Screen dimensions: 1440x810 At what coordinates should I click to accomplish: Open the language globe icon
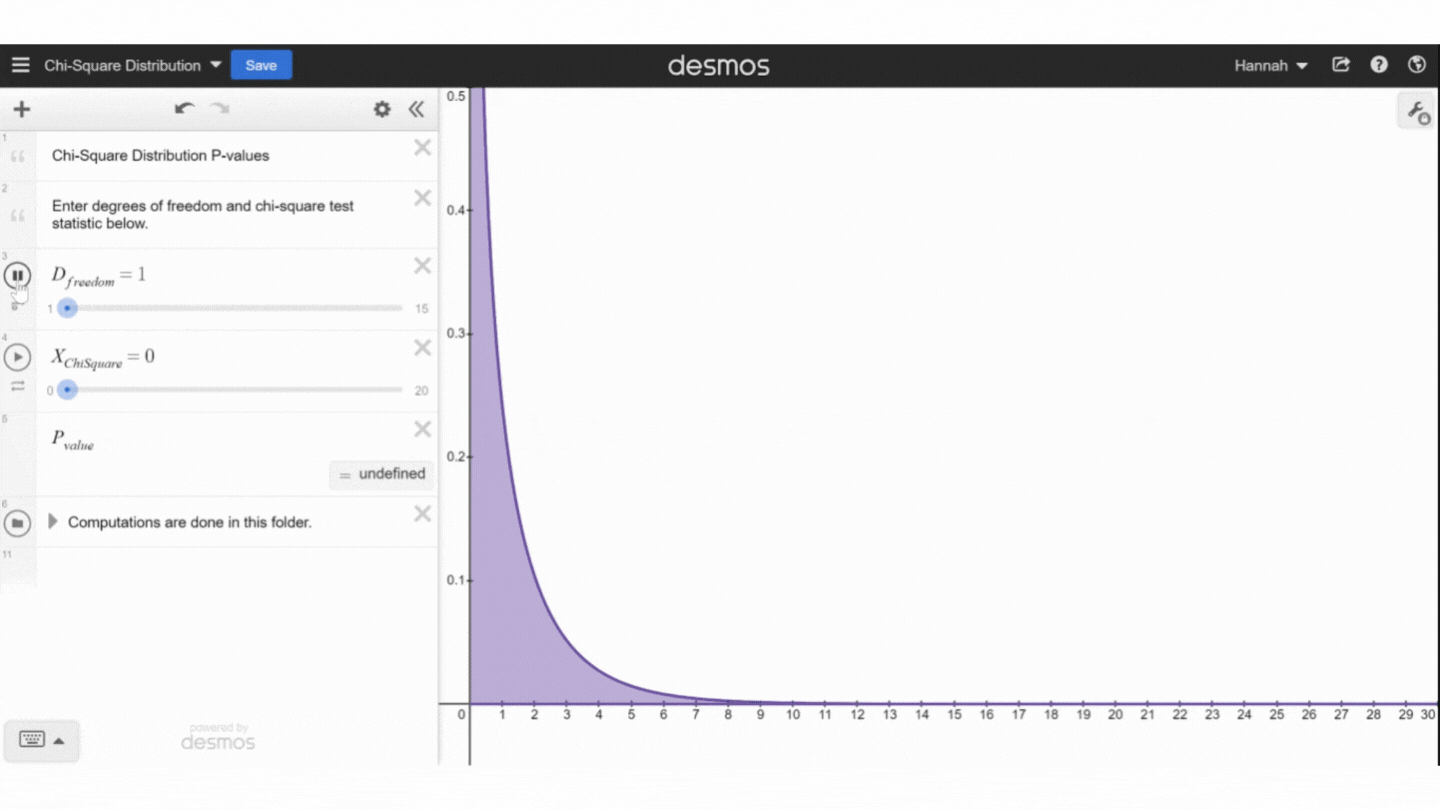click(1416, 65)
